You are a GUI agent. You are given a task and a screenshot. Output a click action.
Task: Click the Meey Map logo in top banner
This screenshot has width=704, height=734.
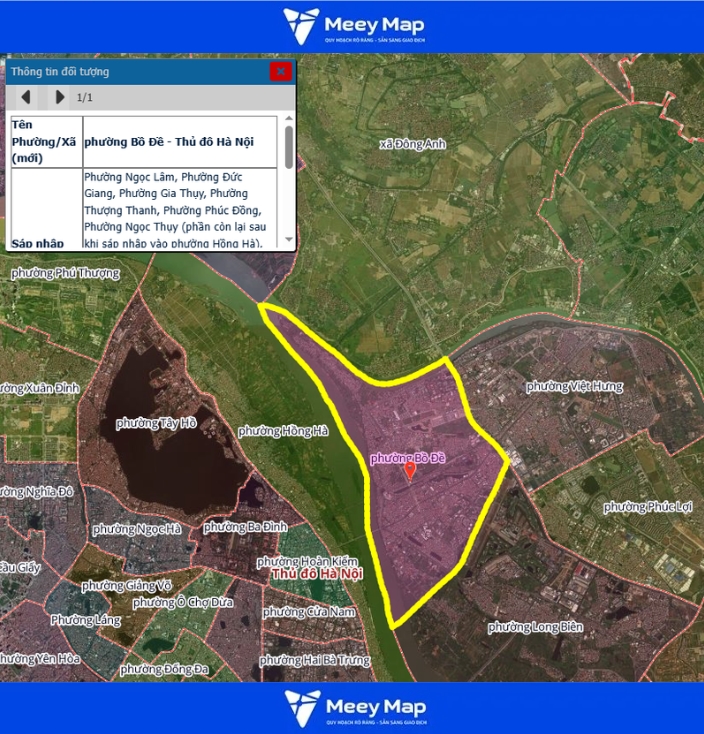click(x=352, y=26)
